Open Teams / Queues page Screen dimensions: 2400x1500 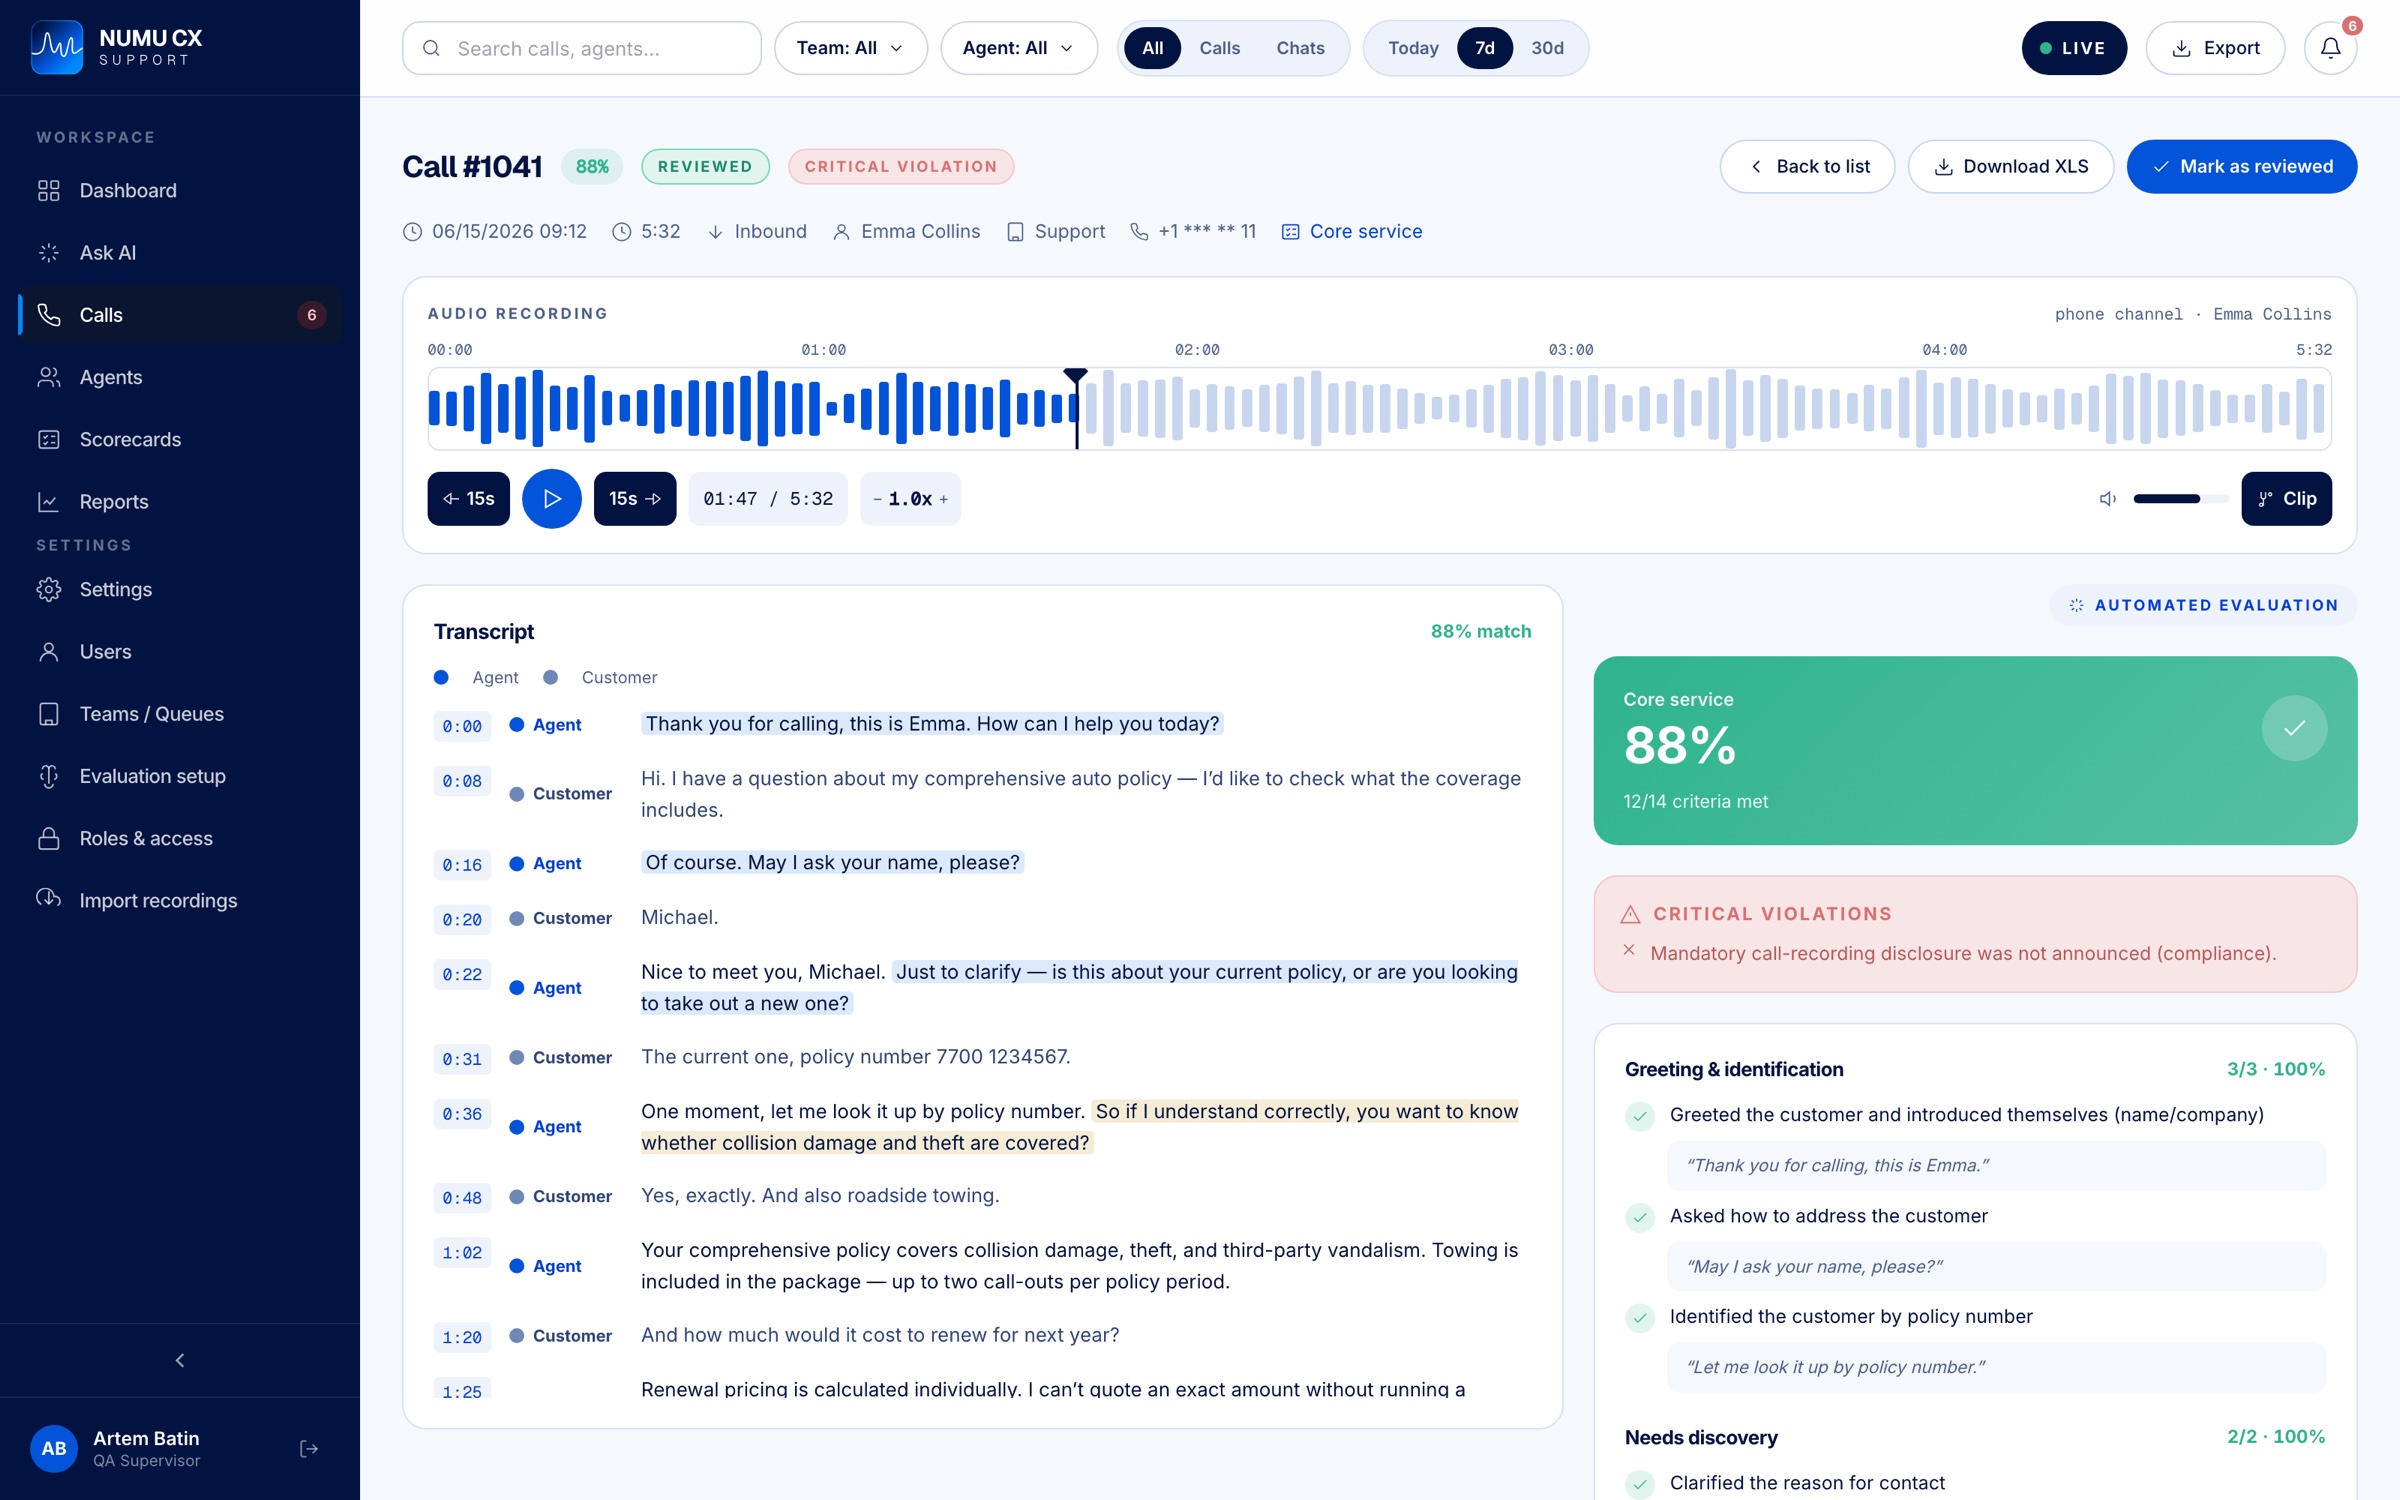[x=180, y=714]
